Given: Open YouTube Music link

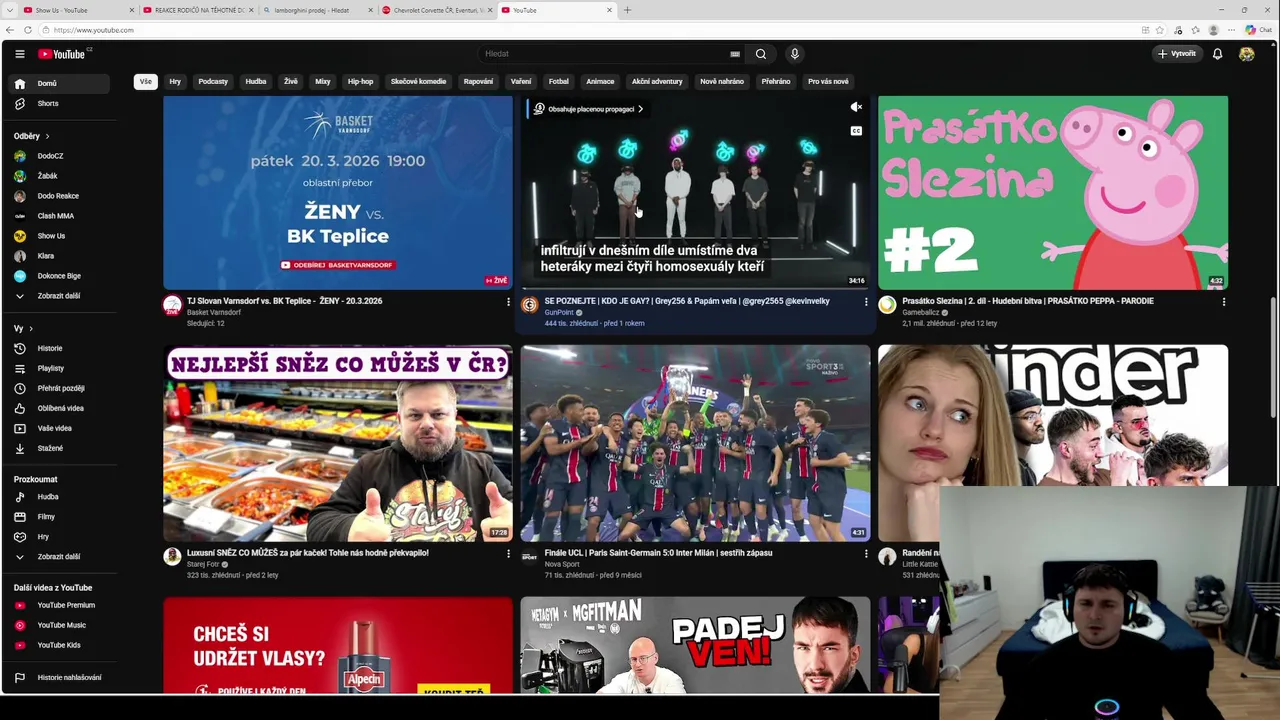Looking at the screenshot, I should 60,625.
